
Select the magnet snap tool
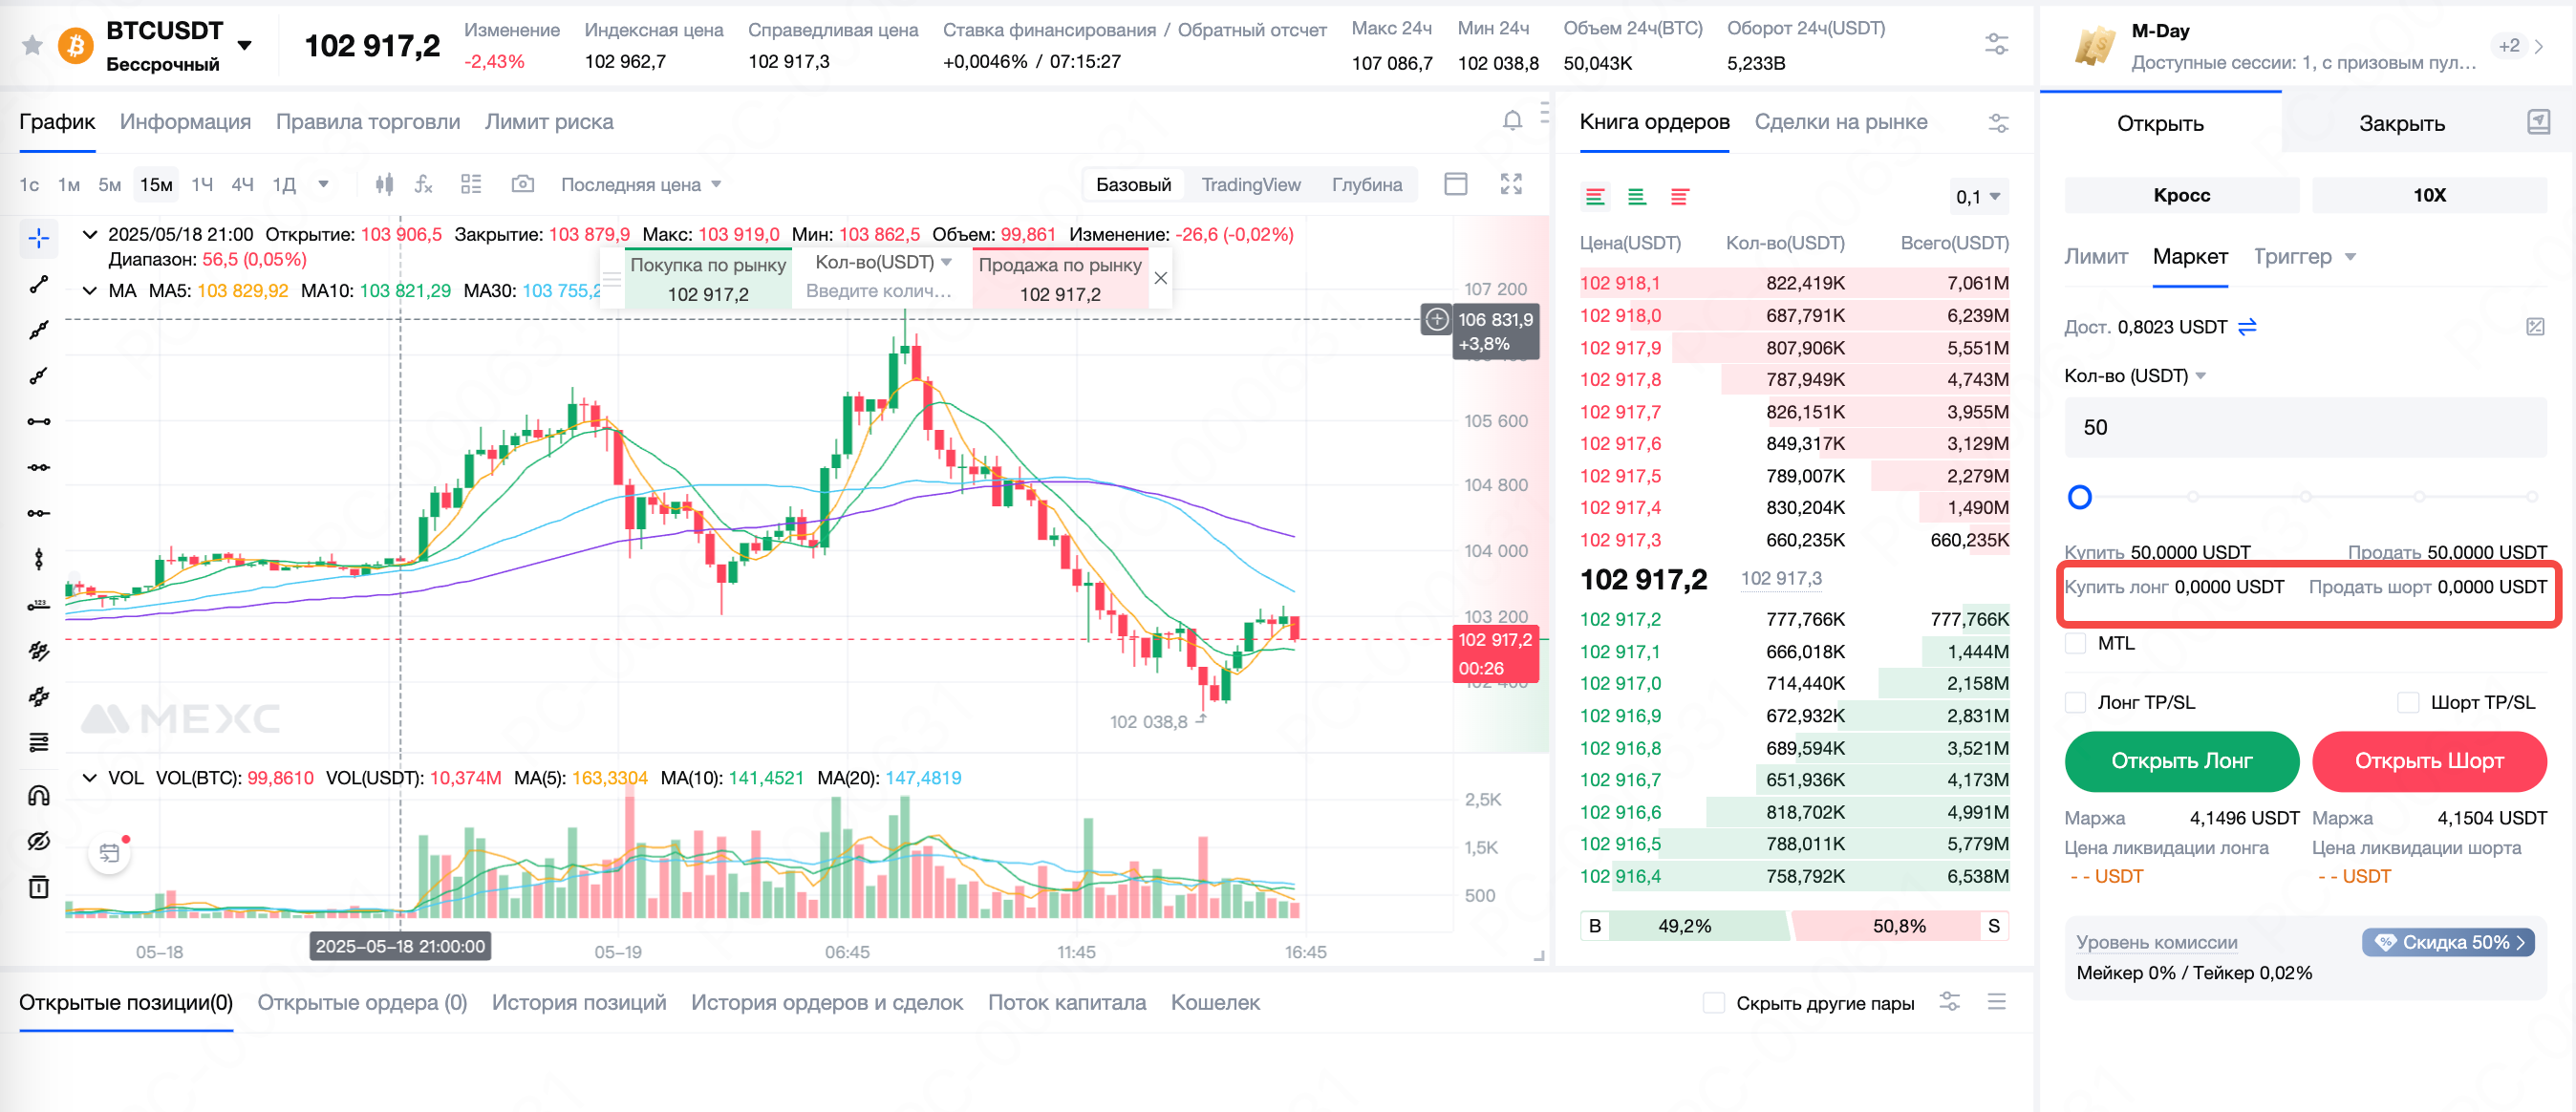[39, 796]
